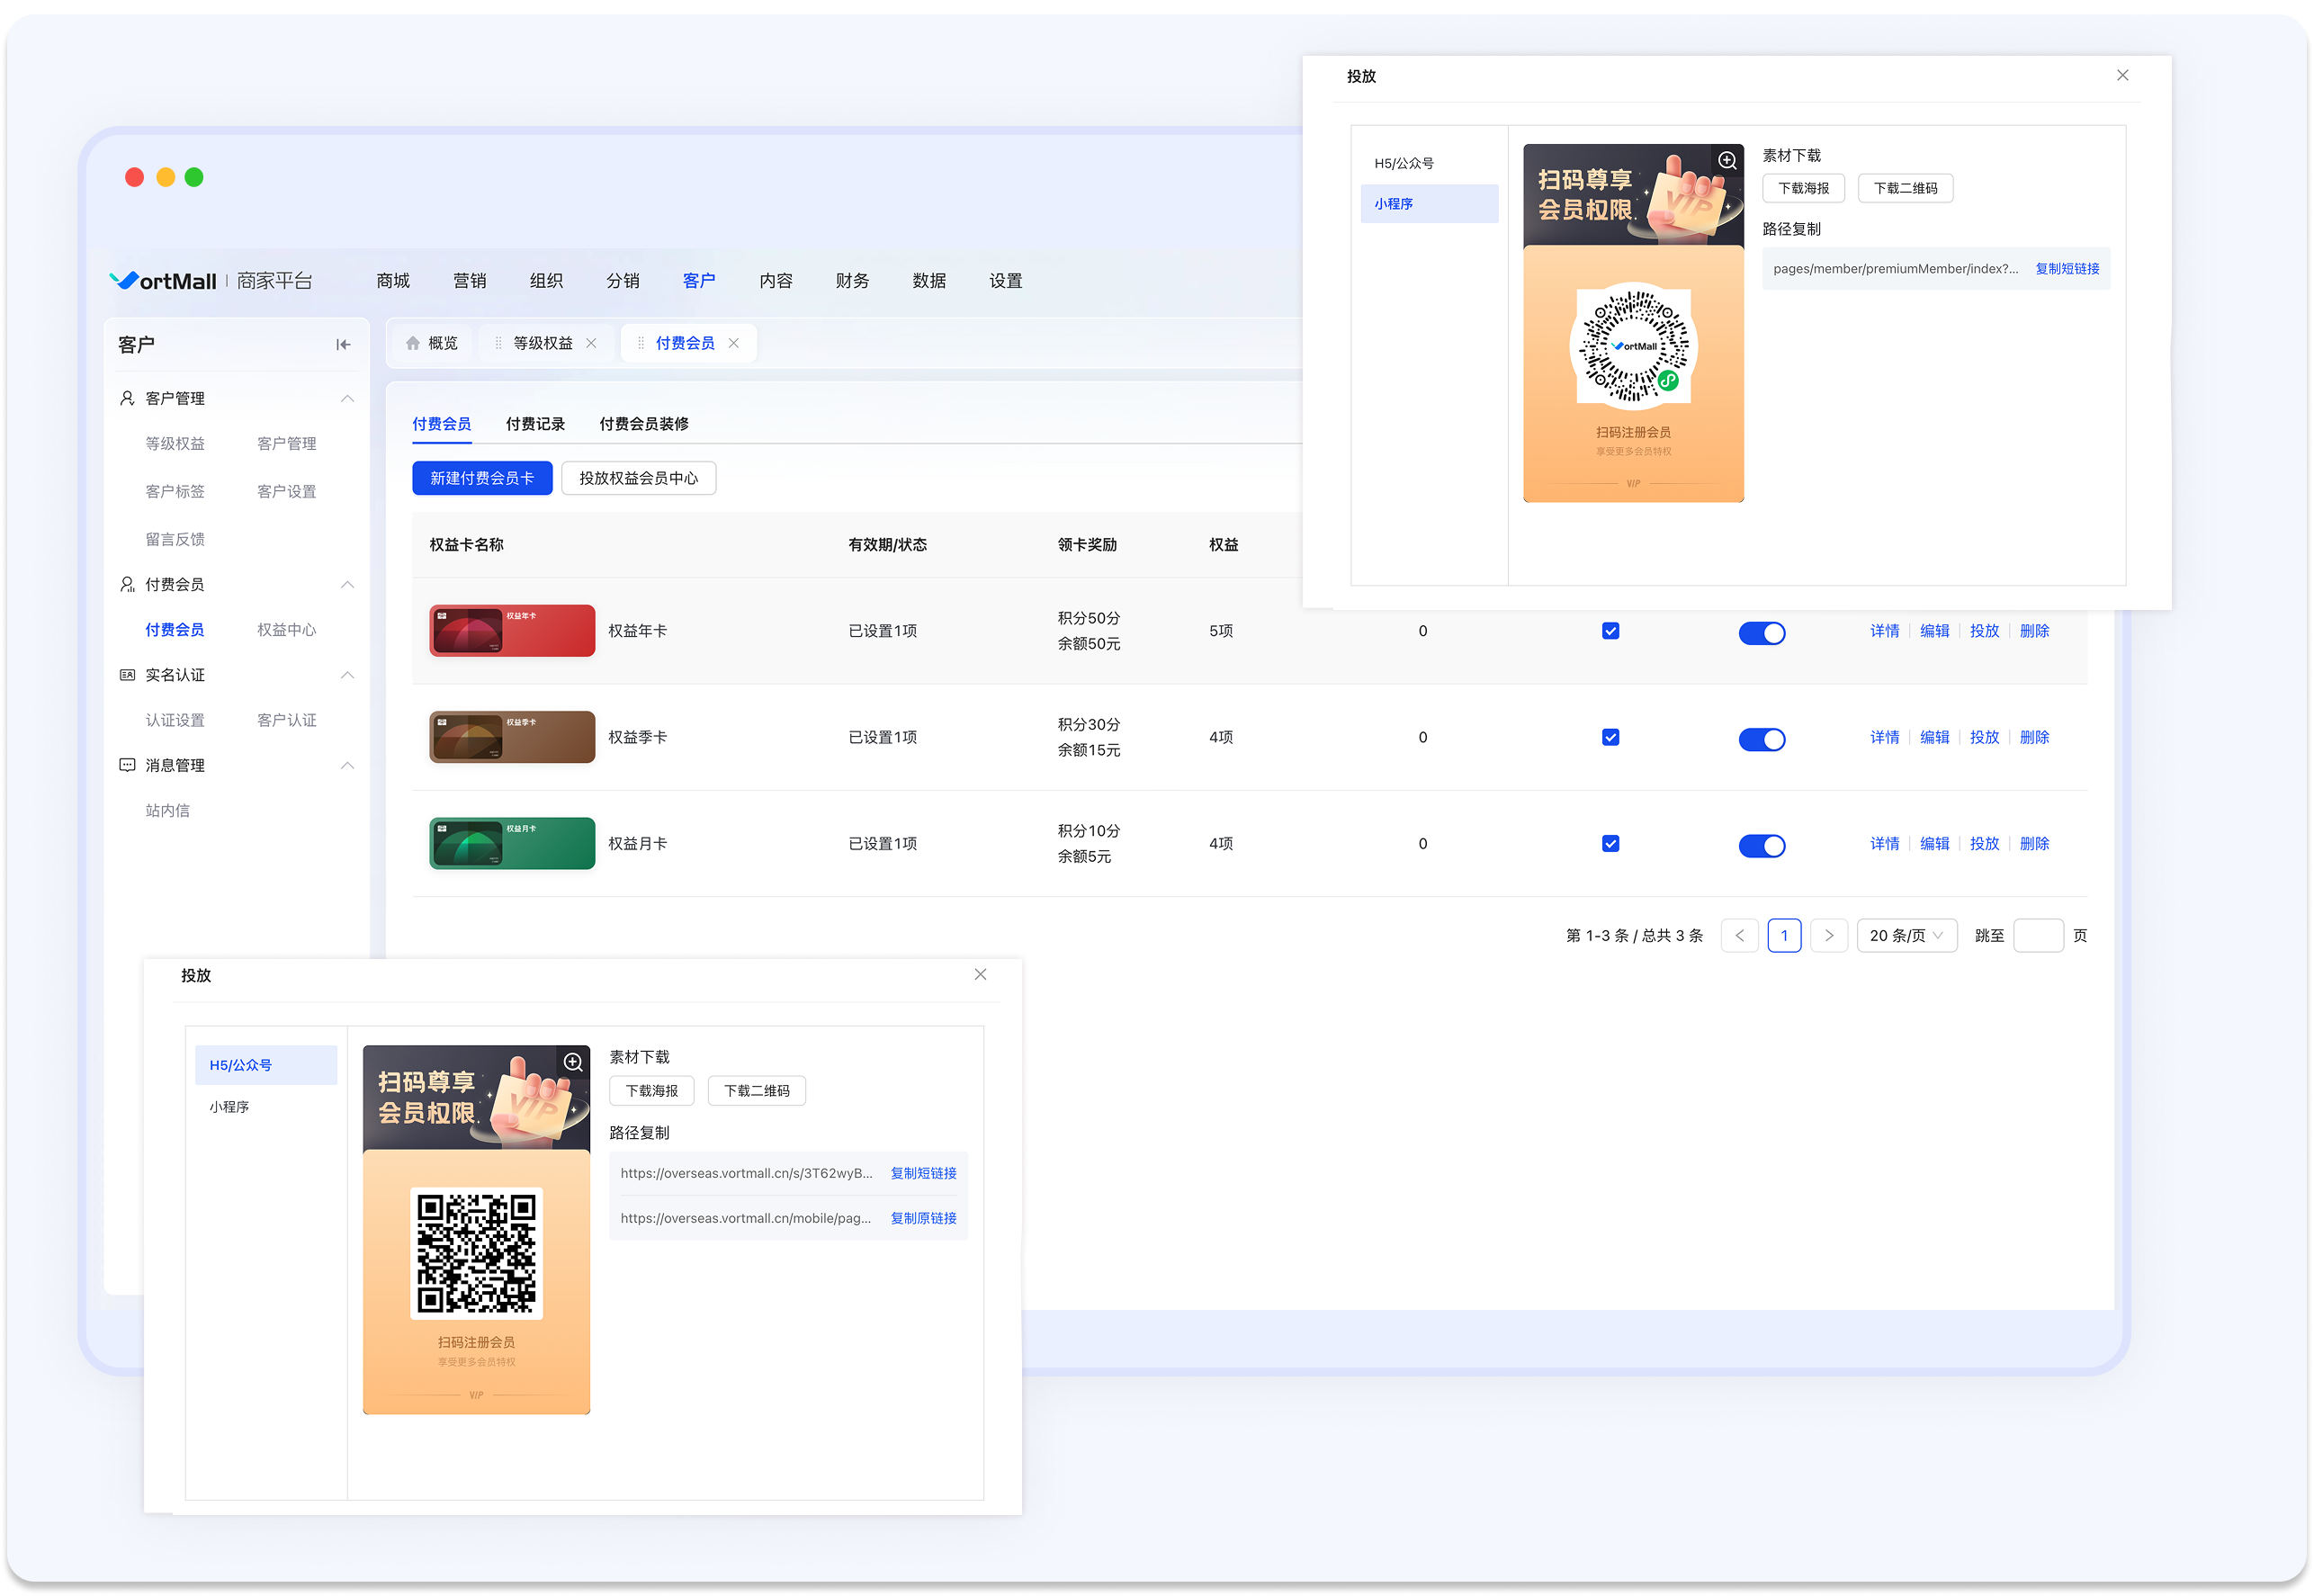Click the 权益月卡 green card thumbnail

[512, 843]
